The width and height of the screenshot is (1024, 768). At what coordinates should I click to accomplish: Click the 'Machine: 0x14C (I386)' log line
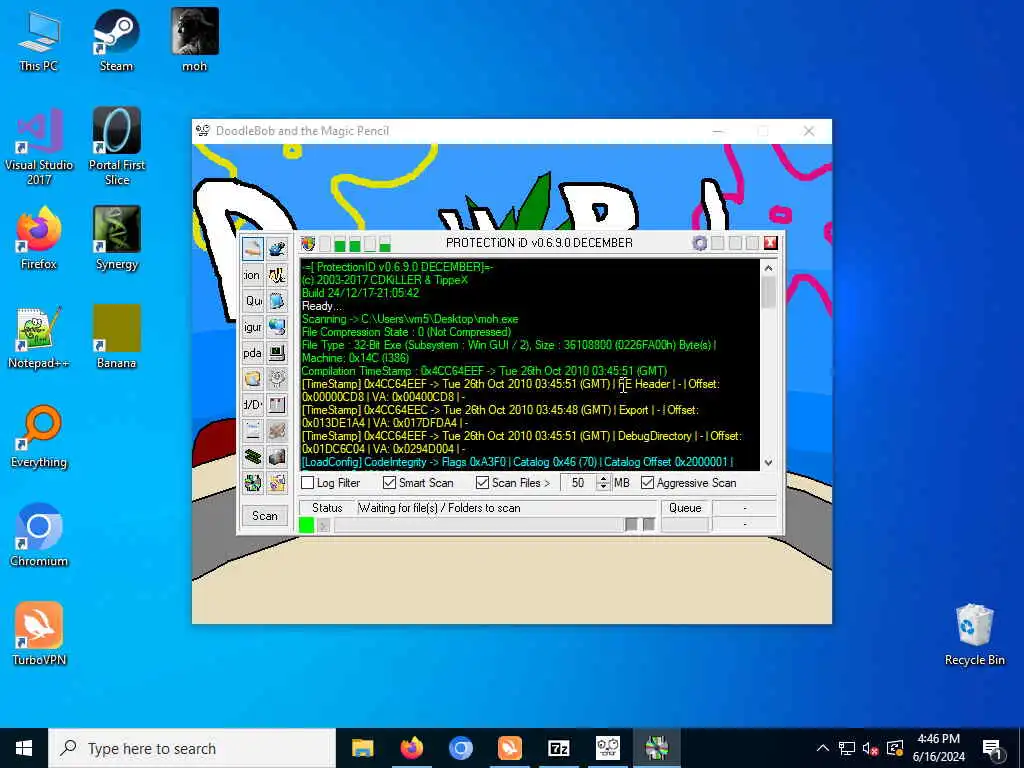tap(355, 358)
